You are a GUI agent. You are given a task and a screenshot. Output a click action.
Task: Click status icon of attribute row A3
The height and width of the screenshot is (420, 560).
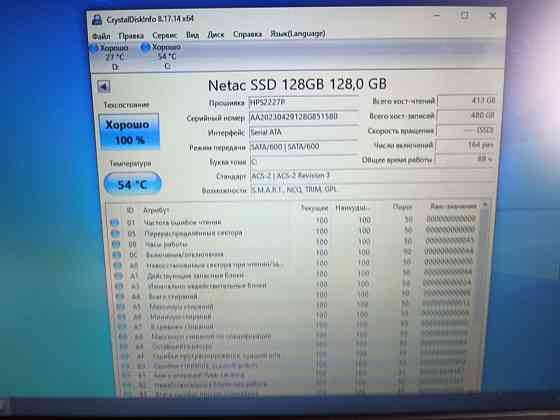[119, 286]
